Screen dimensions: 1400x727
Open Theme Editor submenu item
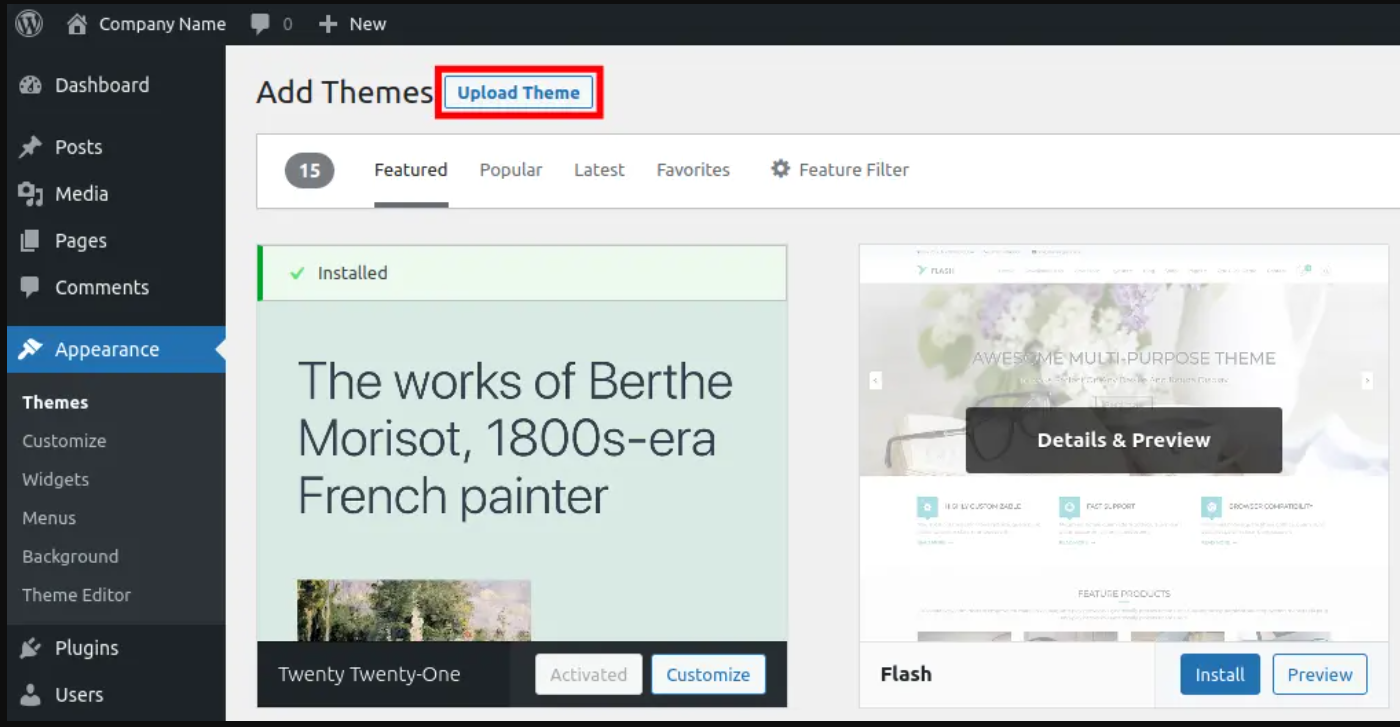pyautogui.click(x=76, y=595)
